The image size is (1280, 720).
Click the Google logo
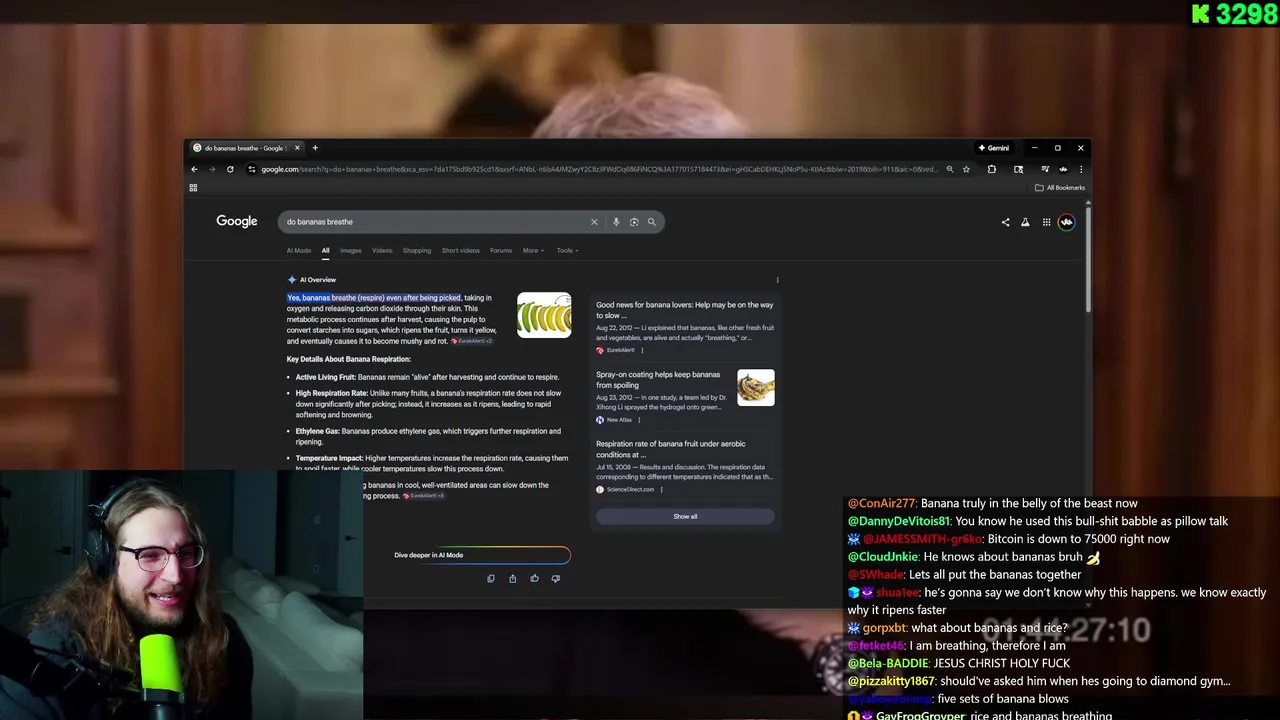coord(237,221)
